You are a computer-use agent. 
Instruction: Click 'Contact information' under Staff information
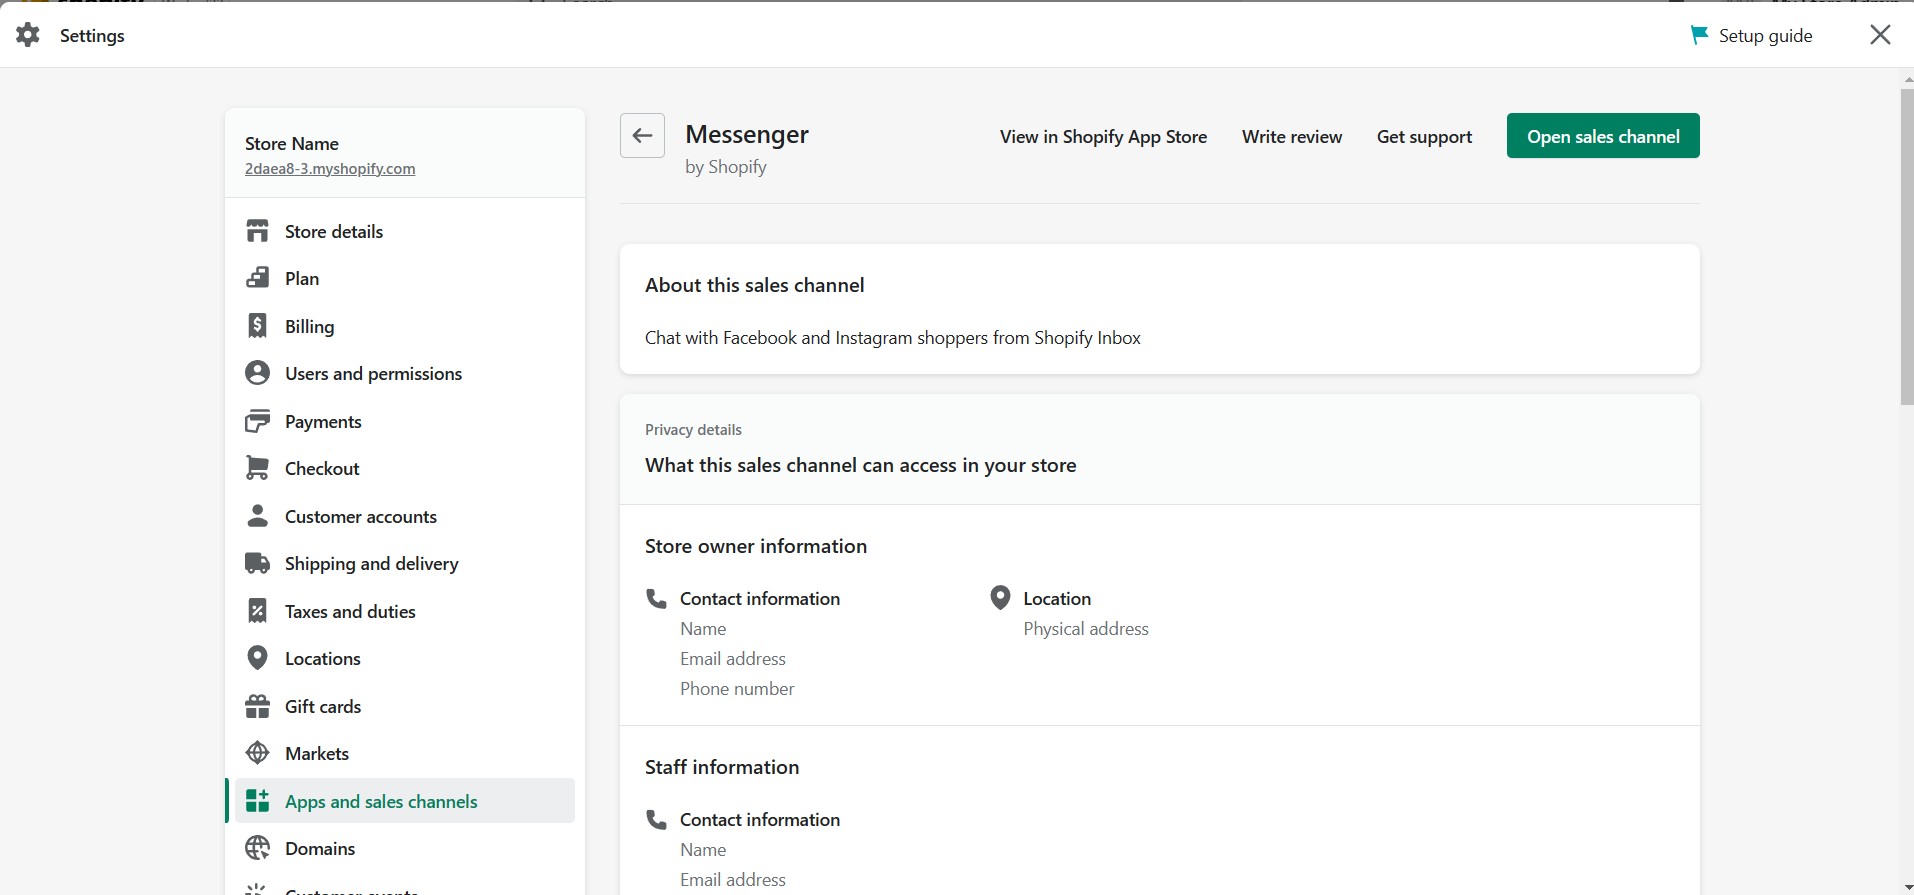[x=760, y=820]
